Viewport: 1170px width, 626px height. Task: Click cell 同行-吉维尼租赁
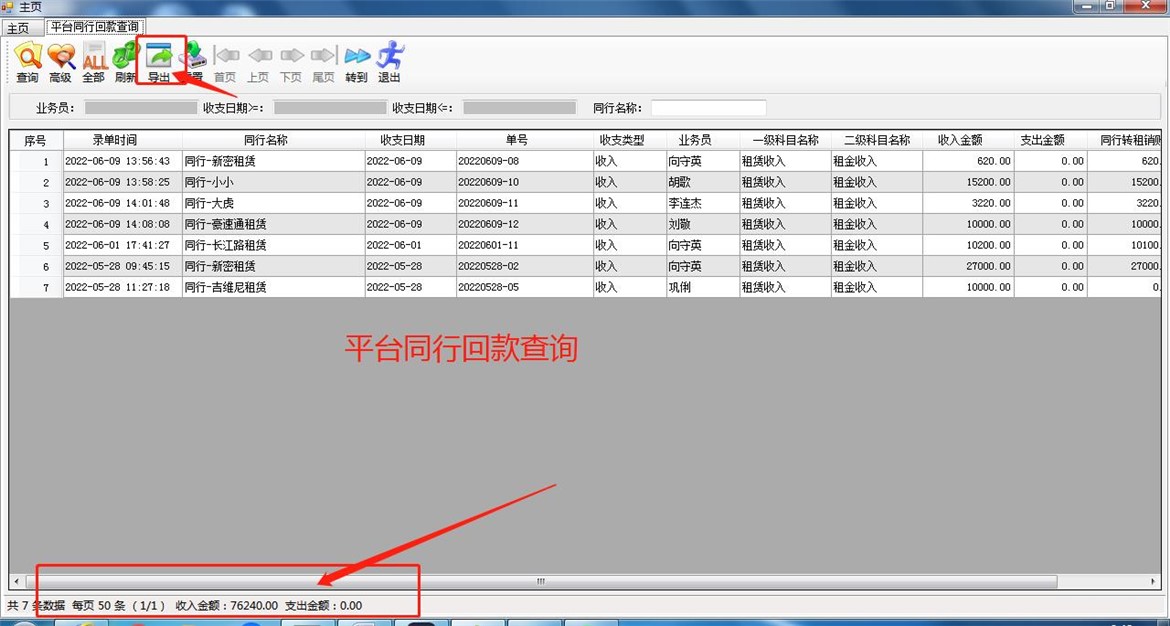pos(273,287)
